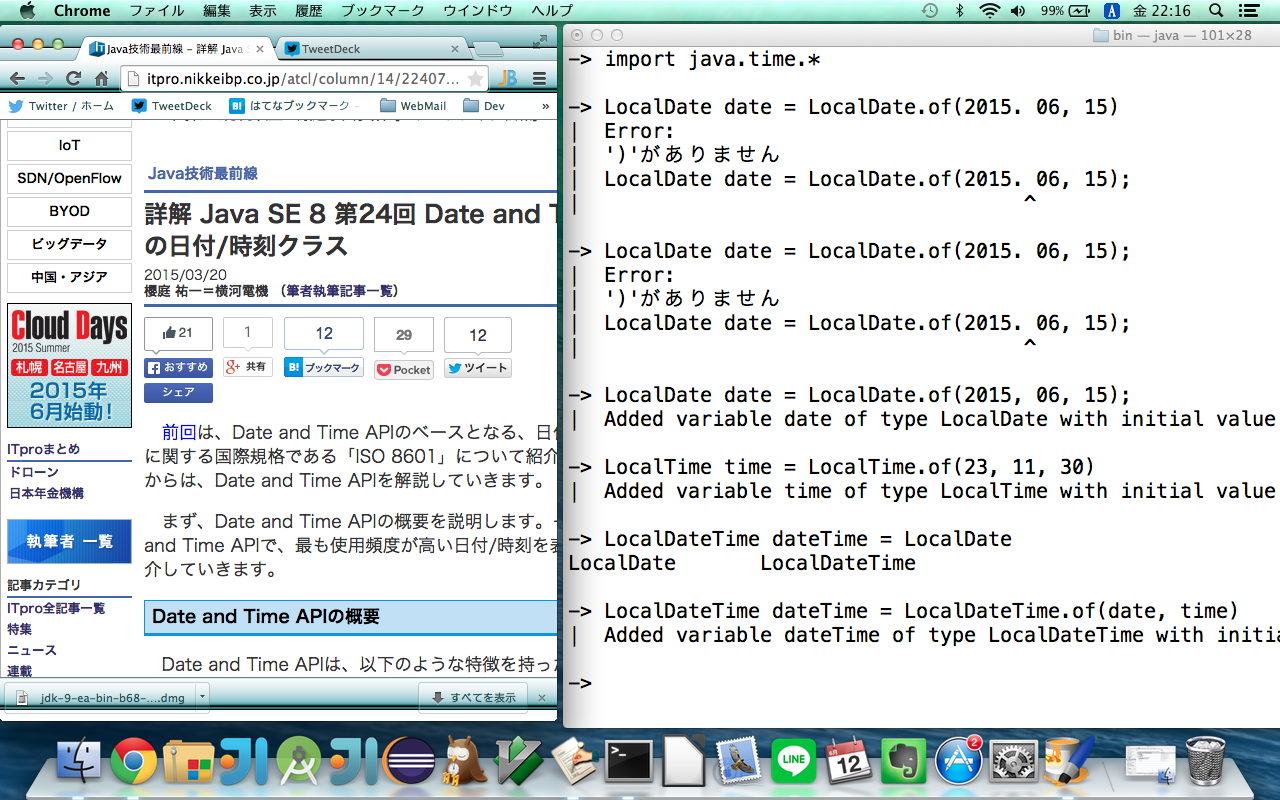Open the jdk-9-ea dmg download item
This screenshot has width=1280, height=800.
100,697
